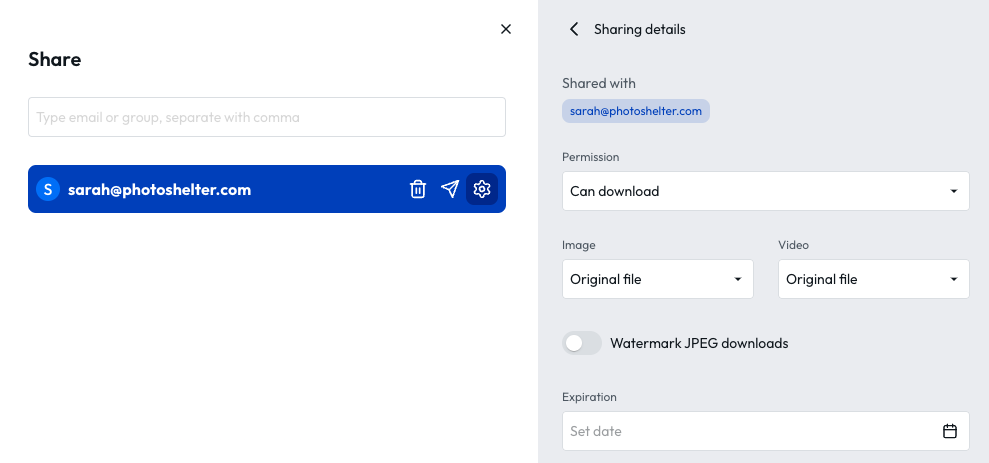Open the Video file type dropdown
989x463 pixels.
coord(874,279)
